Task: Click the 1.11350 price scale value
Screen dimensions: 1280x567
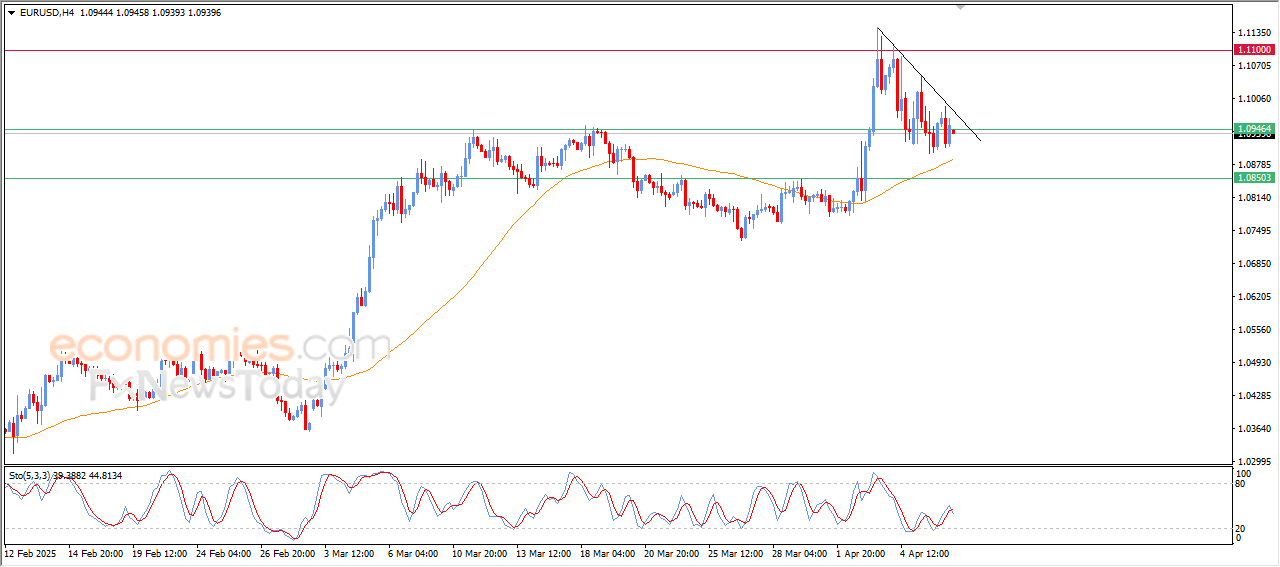Action: pos(1254,32)
